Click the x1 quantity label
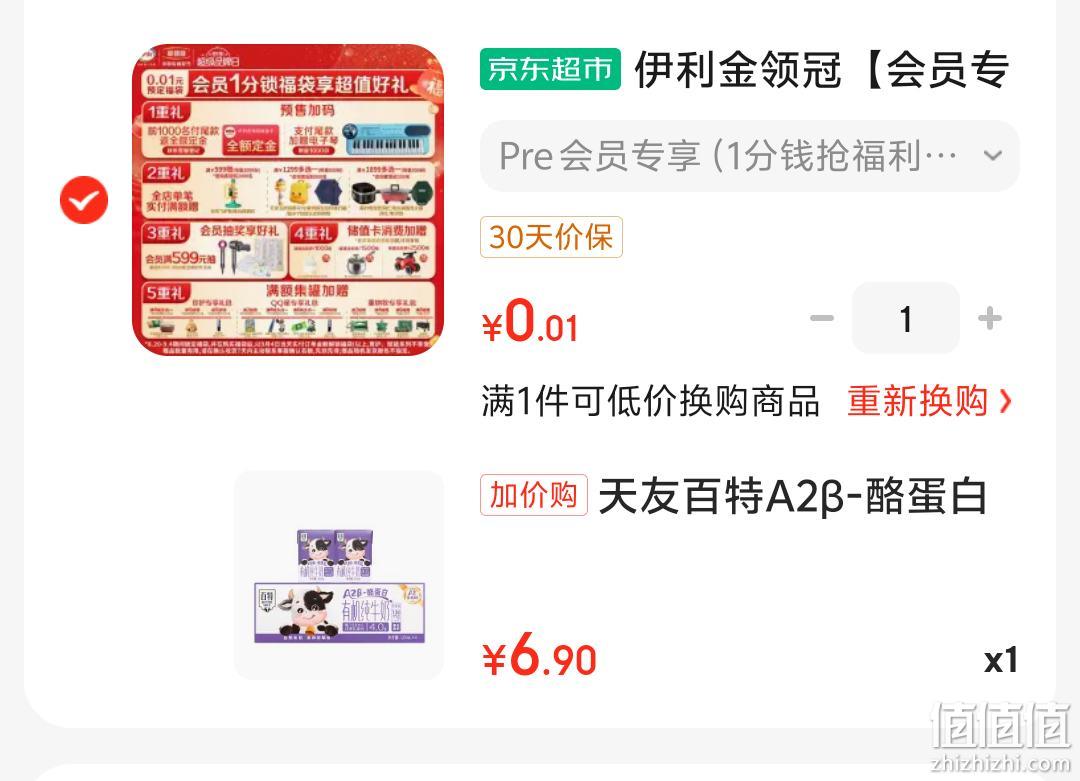The width and height of the screenshot is (1080, 781). [1001, 660]
